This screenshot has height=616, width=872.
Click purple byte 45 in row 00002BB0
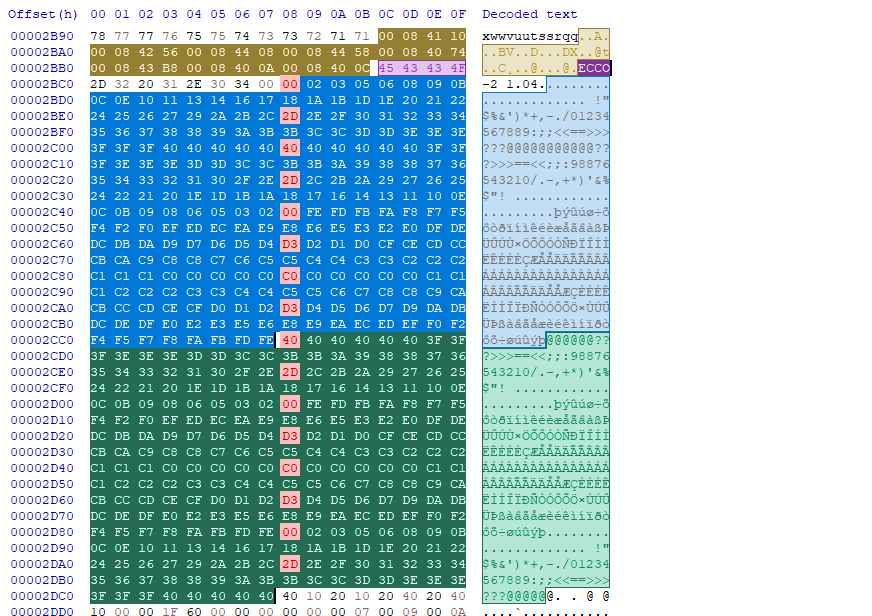[x=386, y=68]
